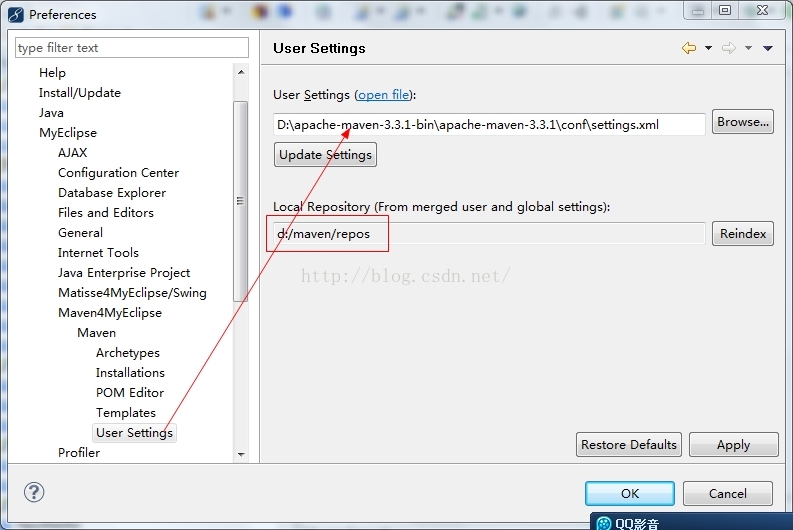Screen dimensions: 793x530
Task: Select Help in the preferences tree
Action: (52, 73)
